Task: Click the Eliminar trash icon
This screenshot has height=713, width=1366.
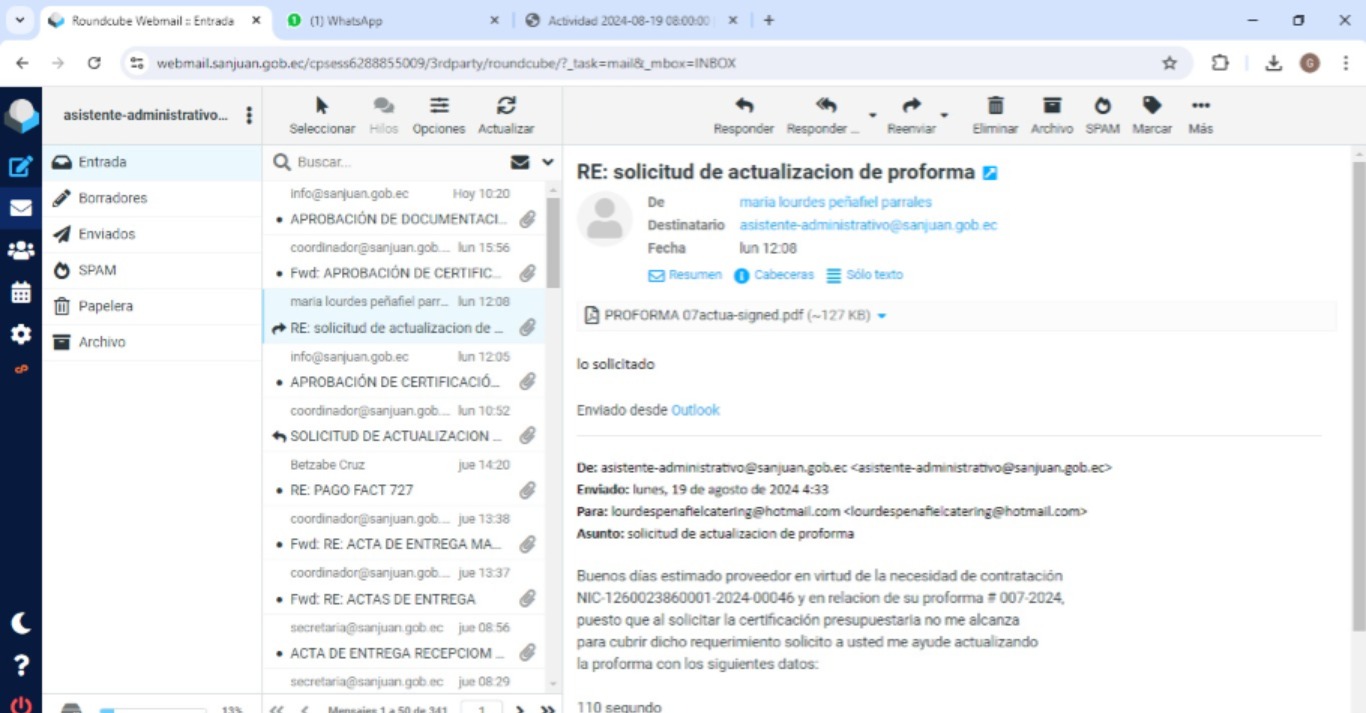Action: point(995,115)
